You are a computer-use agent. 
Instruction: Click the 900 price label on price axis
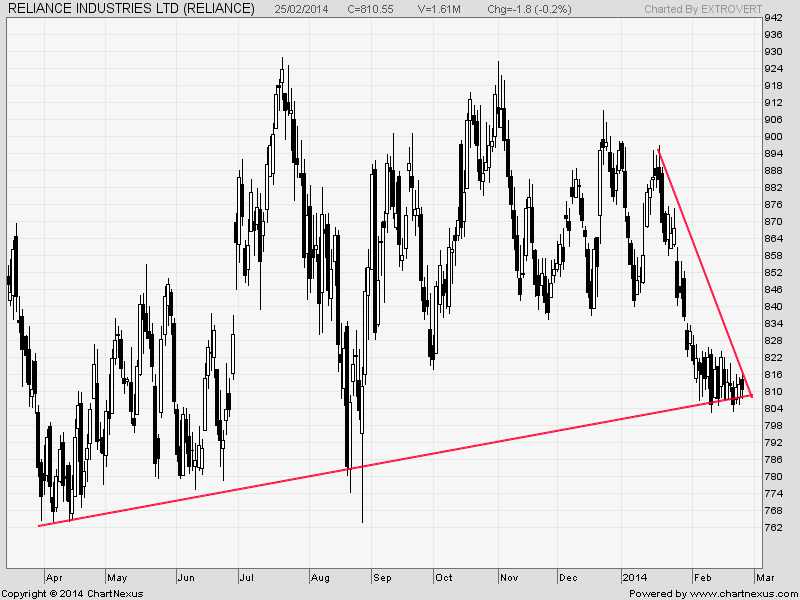[x=772, y=137]
